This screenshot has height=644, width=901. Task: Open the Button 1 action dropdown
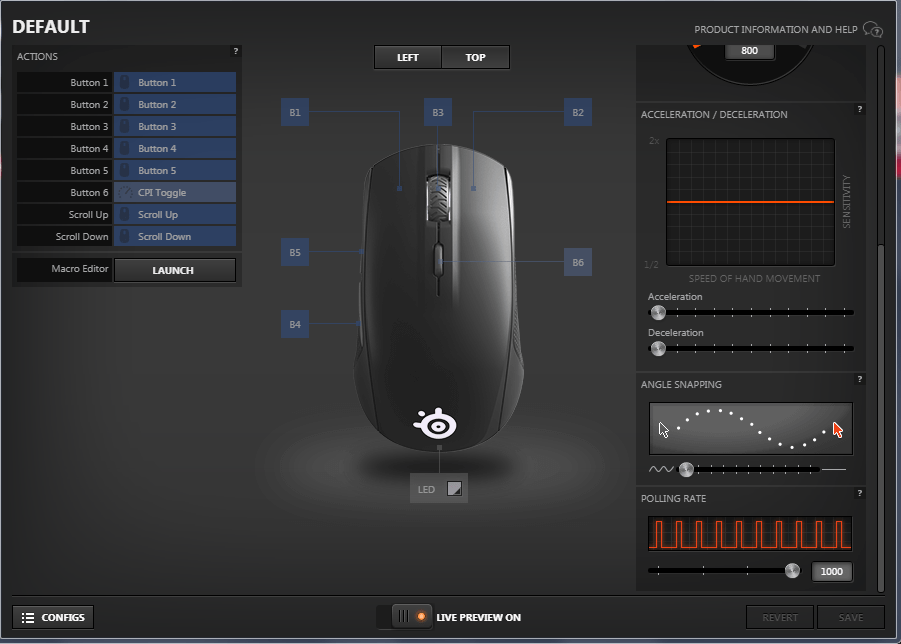click(x=175, y=82)
